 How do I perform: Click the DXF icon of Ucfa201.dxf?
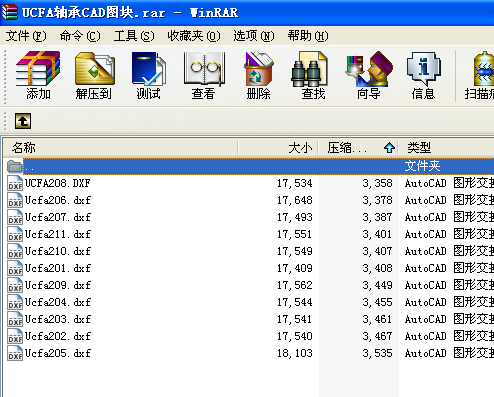[x=15, y=268]
